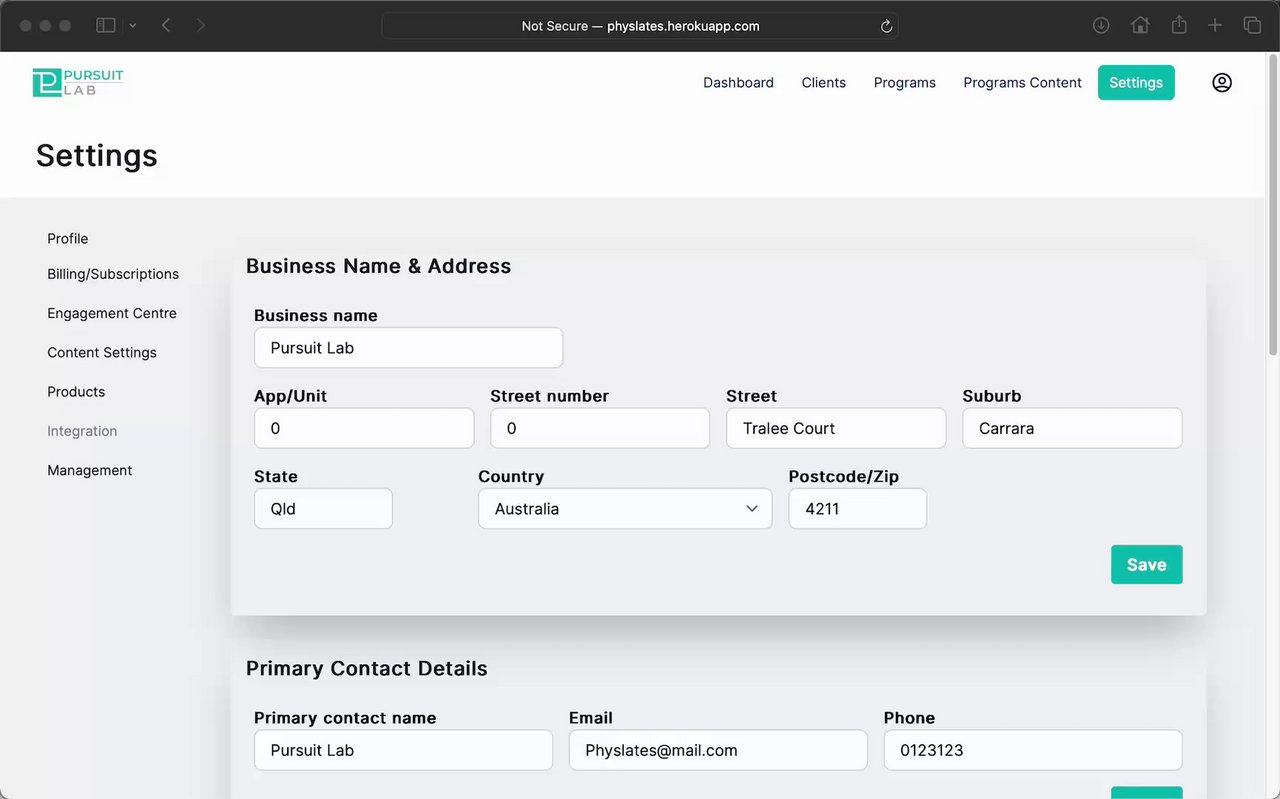Click the Business Name & Address heading

378,266
